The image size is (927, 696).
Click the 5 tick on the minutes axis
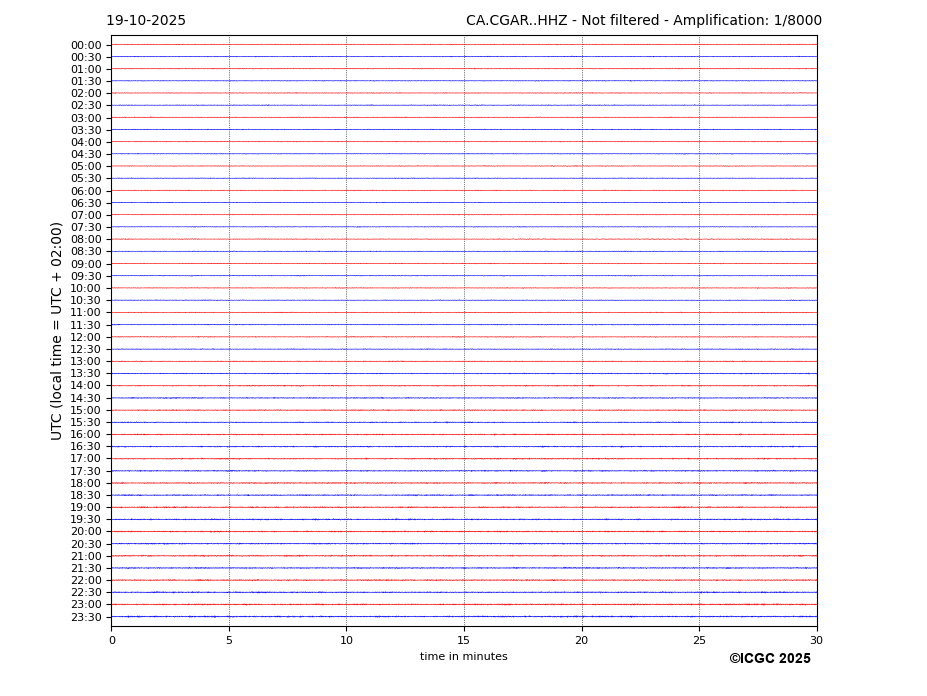tap(229, 640)
